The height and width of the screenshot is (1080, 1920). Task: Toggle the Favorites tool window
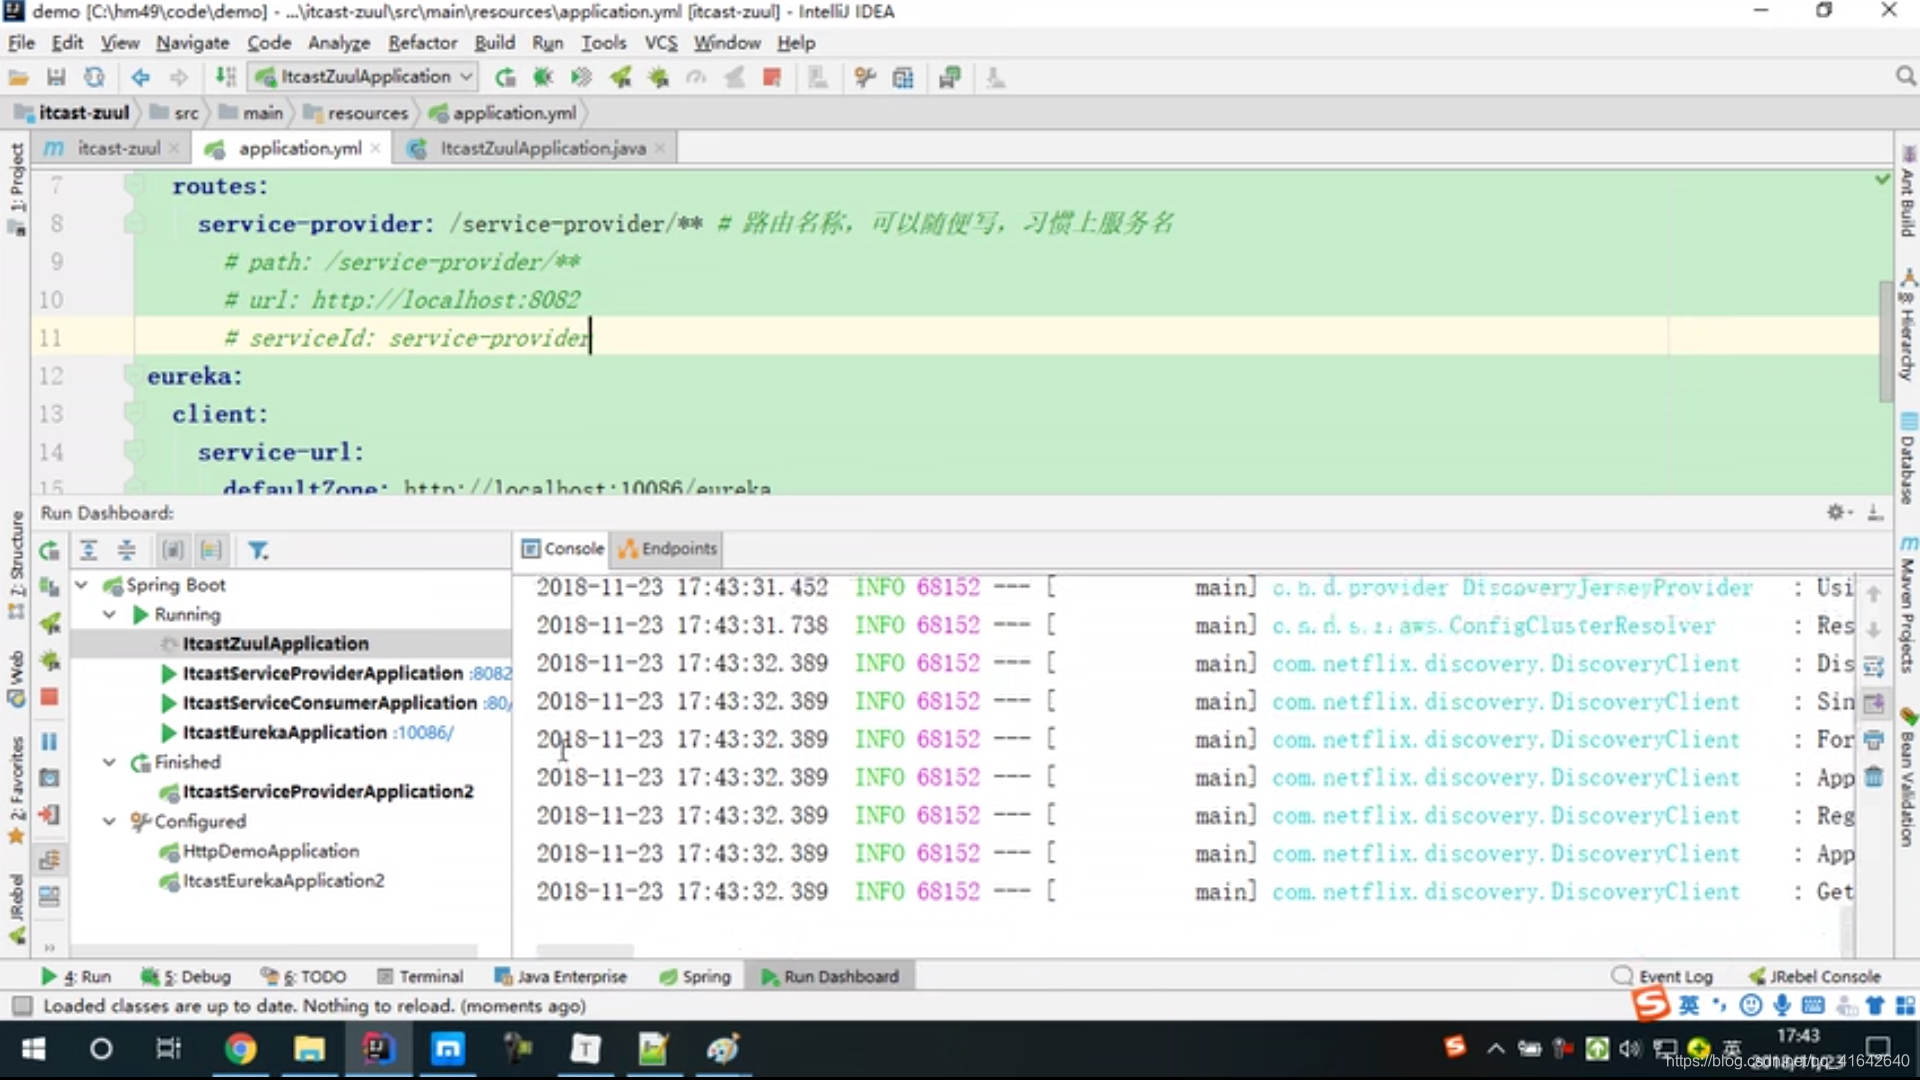click(x=17, y=790)
